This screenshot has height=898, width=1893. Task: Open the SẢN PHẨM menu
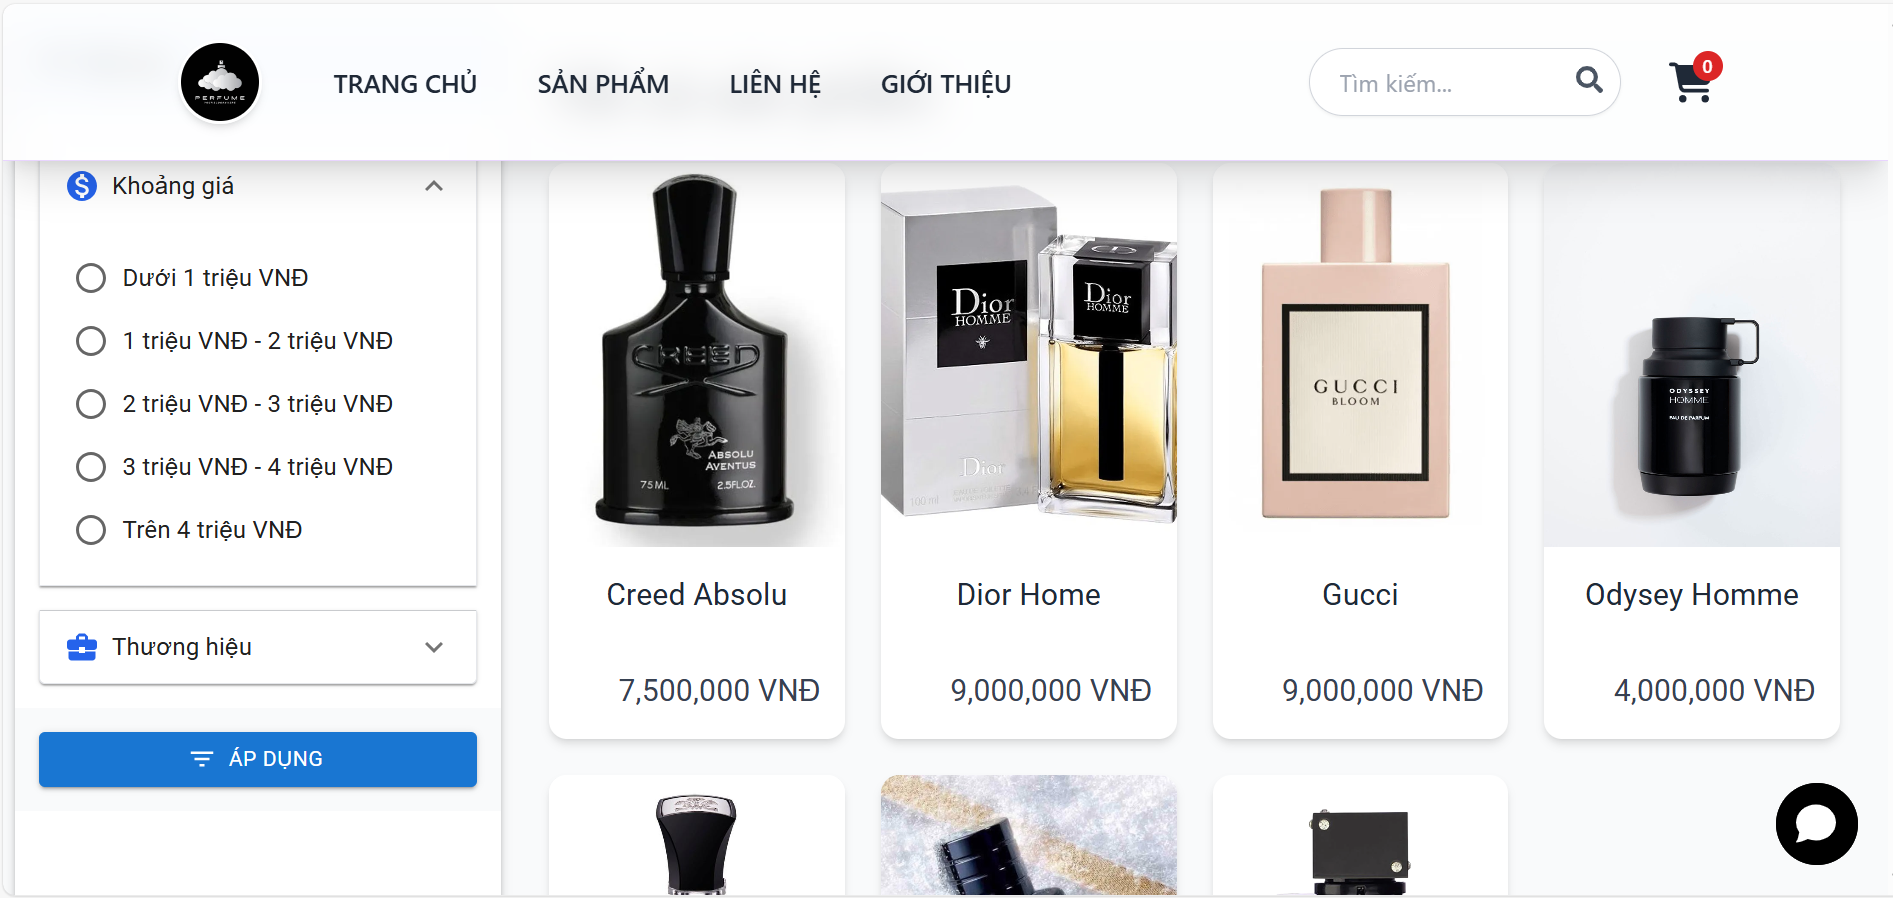pyautogui.click(x=603, y=84)
